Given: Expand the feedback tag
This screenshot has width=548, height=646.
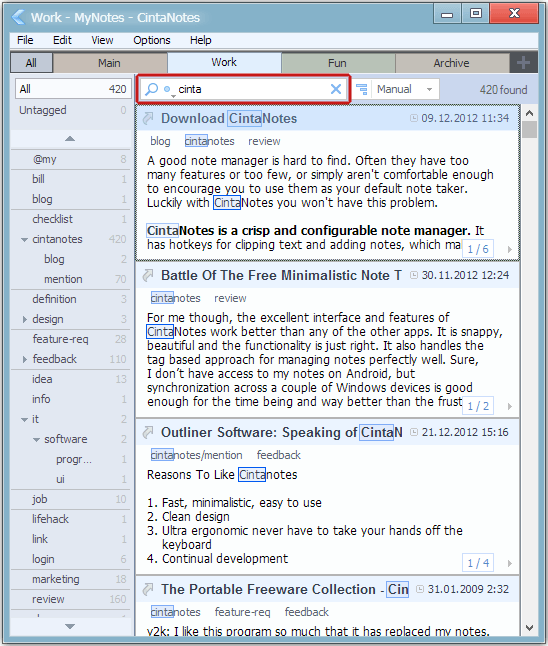Looking at the screenshot, I should (24, 359).
